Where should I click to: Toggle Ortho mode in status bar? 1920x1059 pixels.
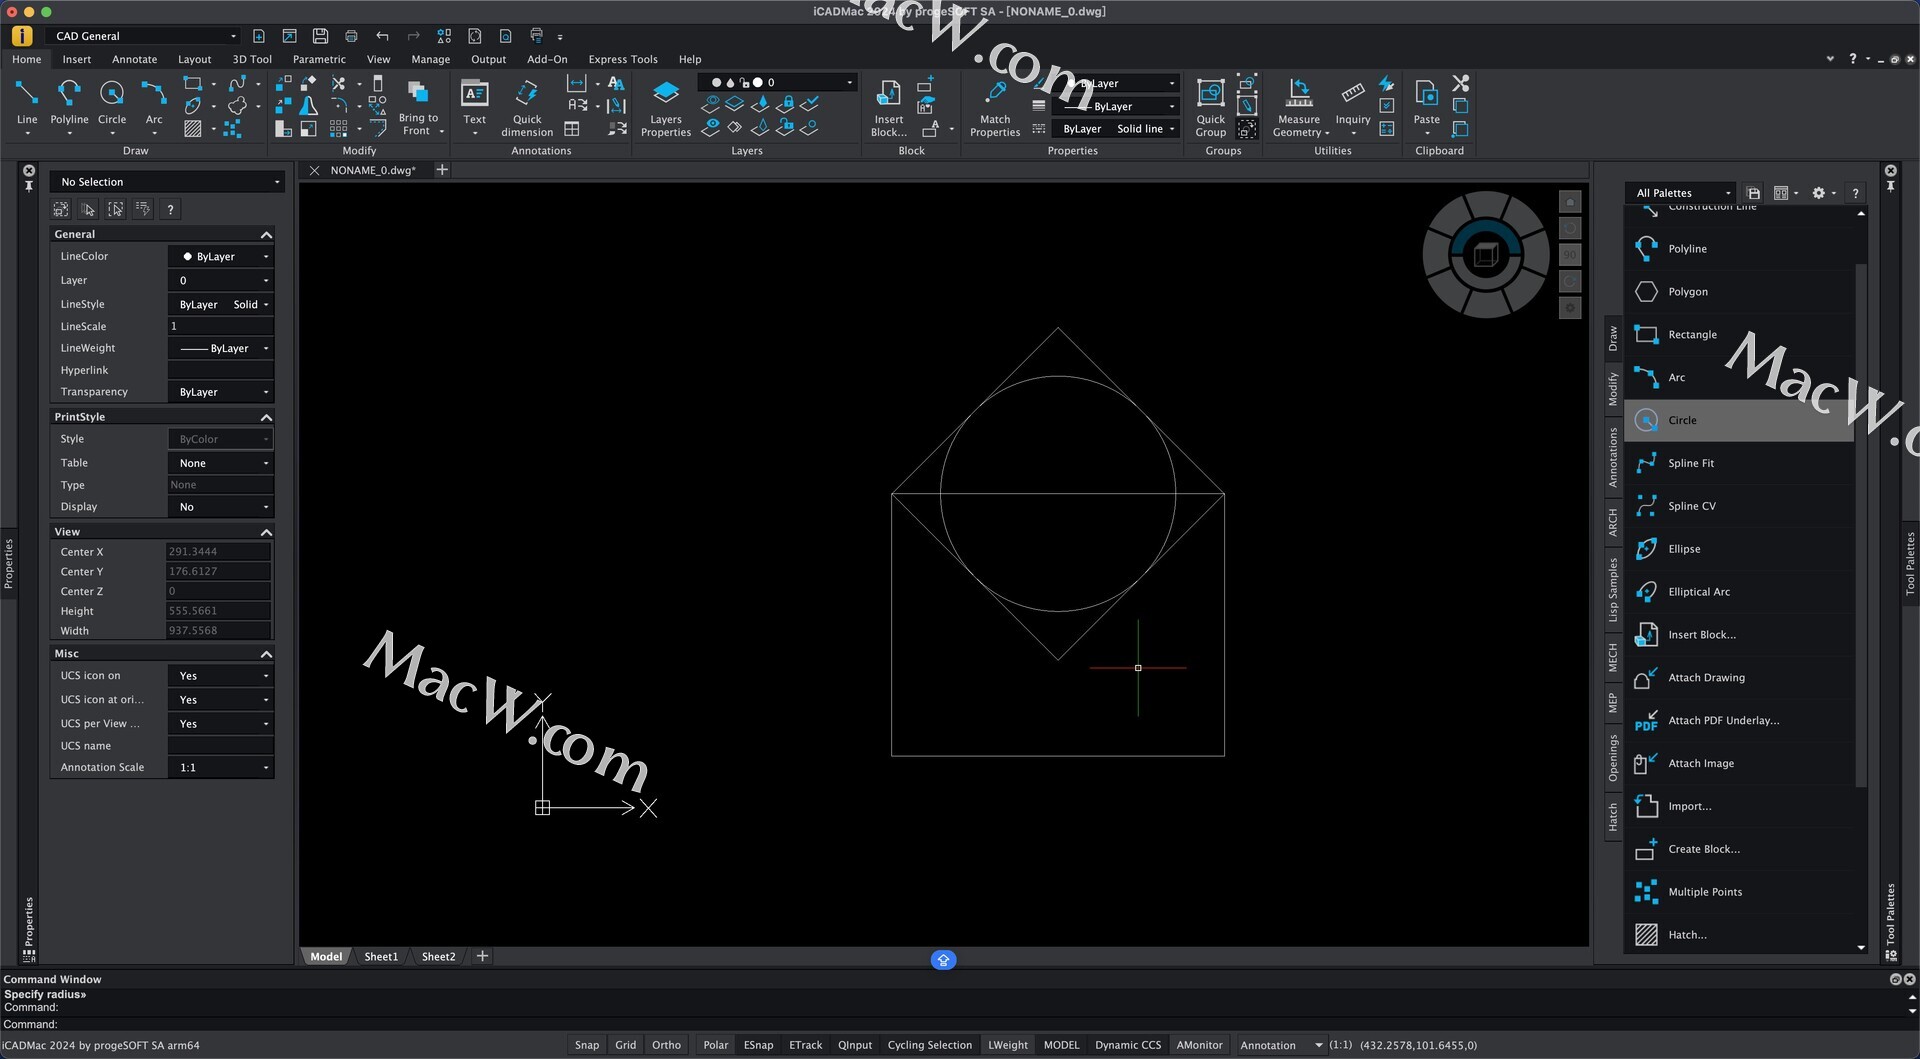[666, 1045]
